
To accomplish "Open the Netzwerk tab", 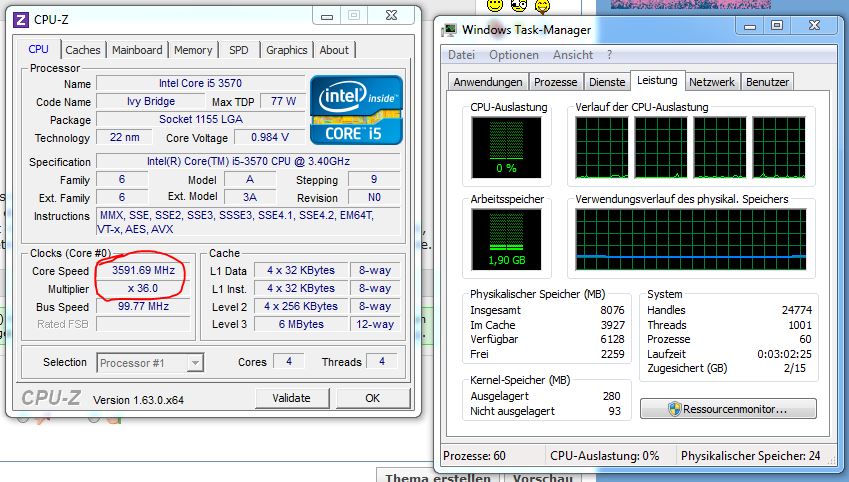I will (711, 82).
